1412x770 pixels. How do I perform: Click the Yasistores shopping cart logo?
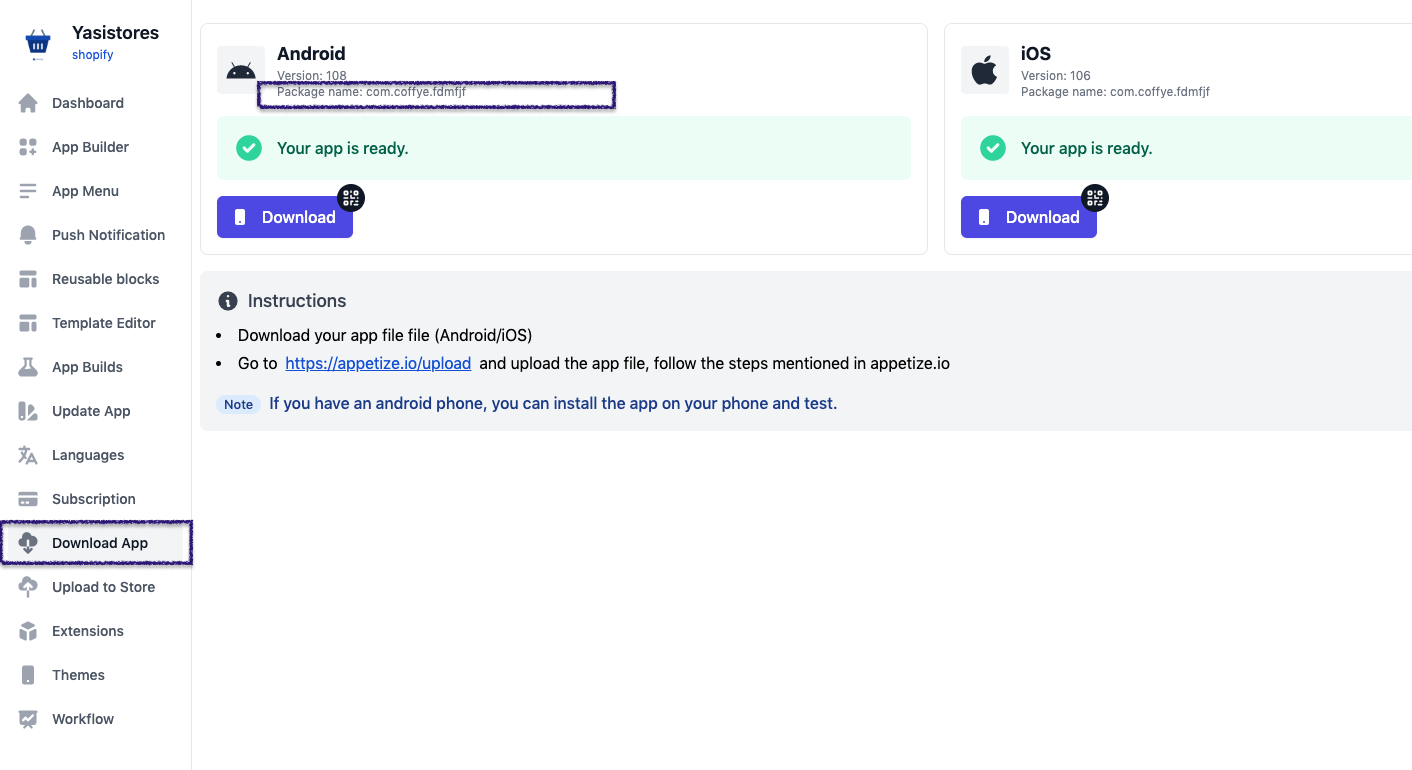click(x=37, y=42)
